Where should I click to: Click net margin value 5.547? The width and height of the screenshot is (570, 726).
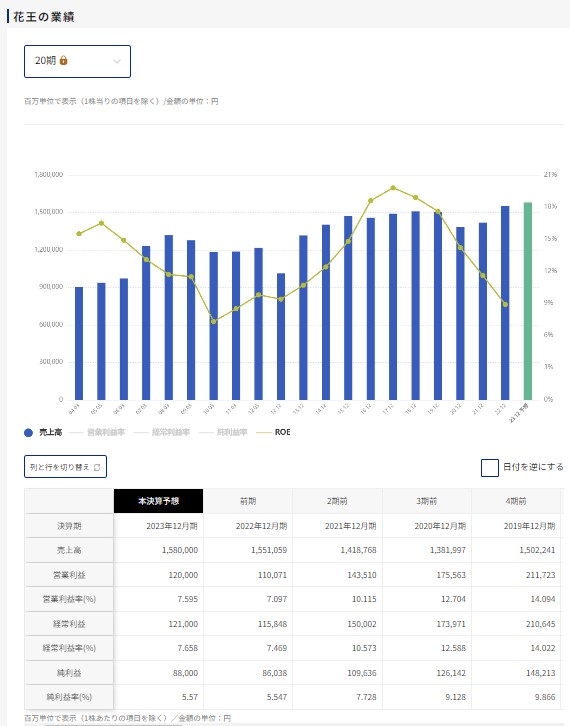277,697
